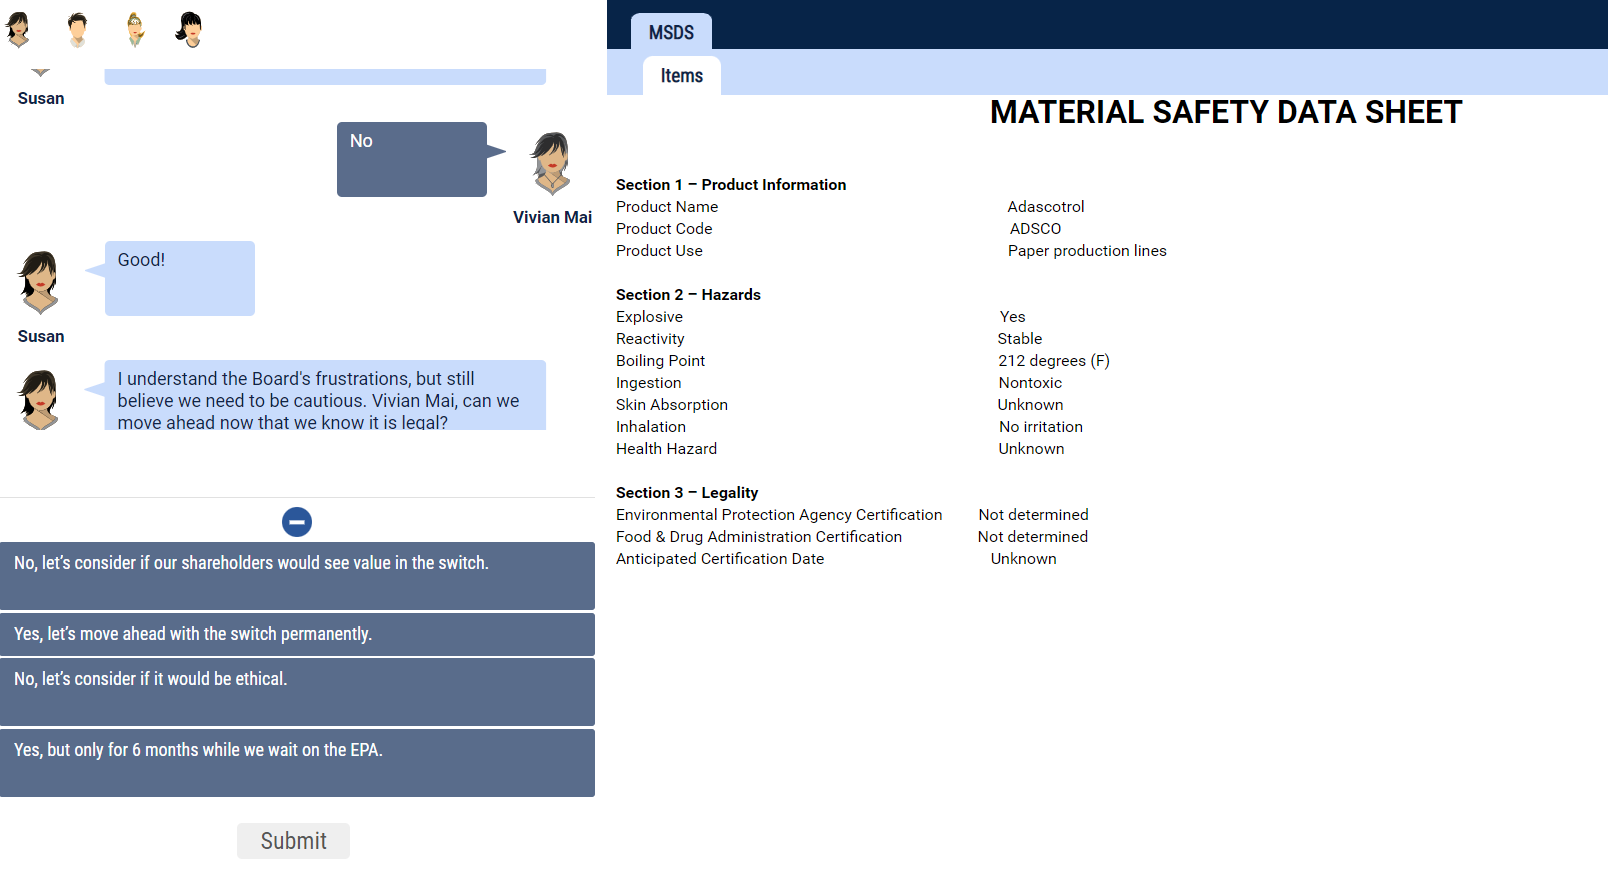Submit the selected response
Screen dimensions: 1608x871
(293, 841)
